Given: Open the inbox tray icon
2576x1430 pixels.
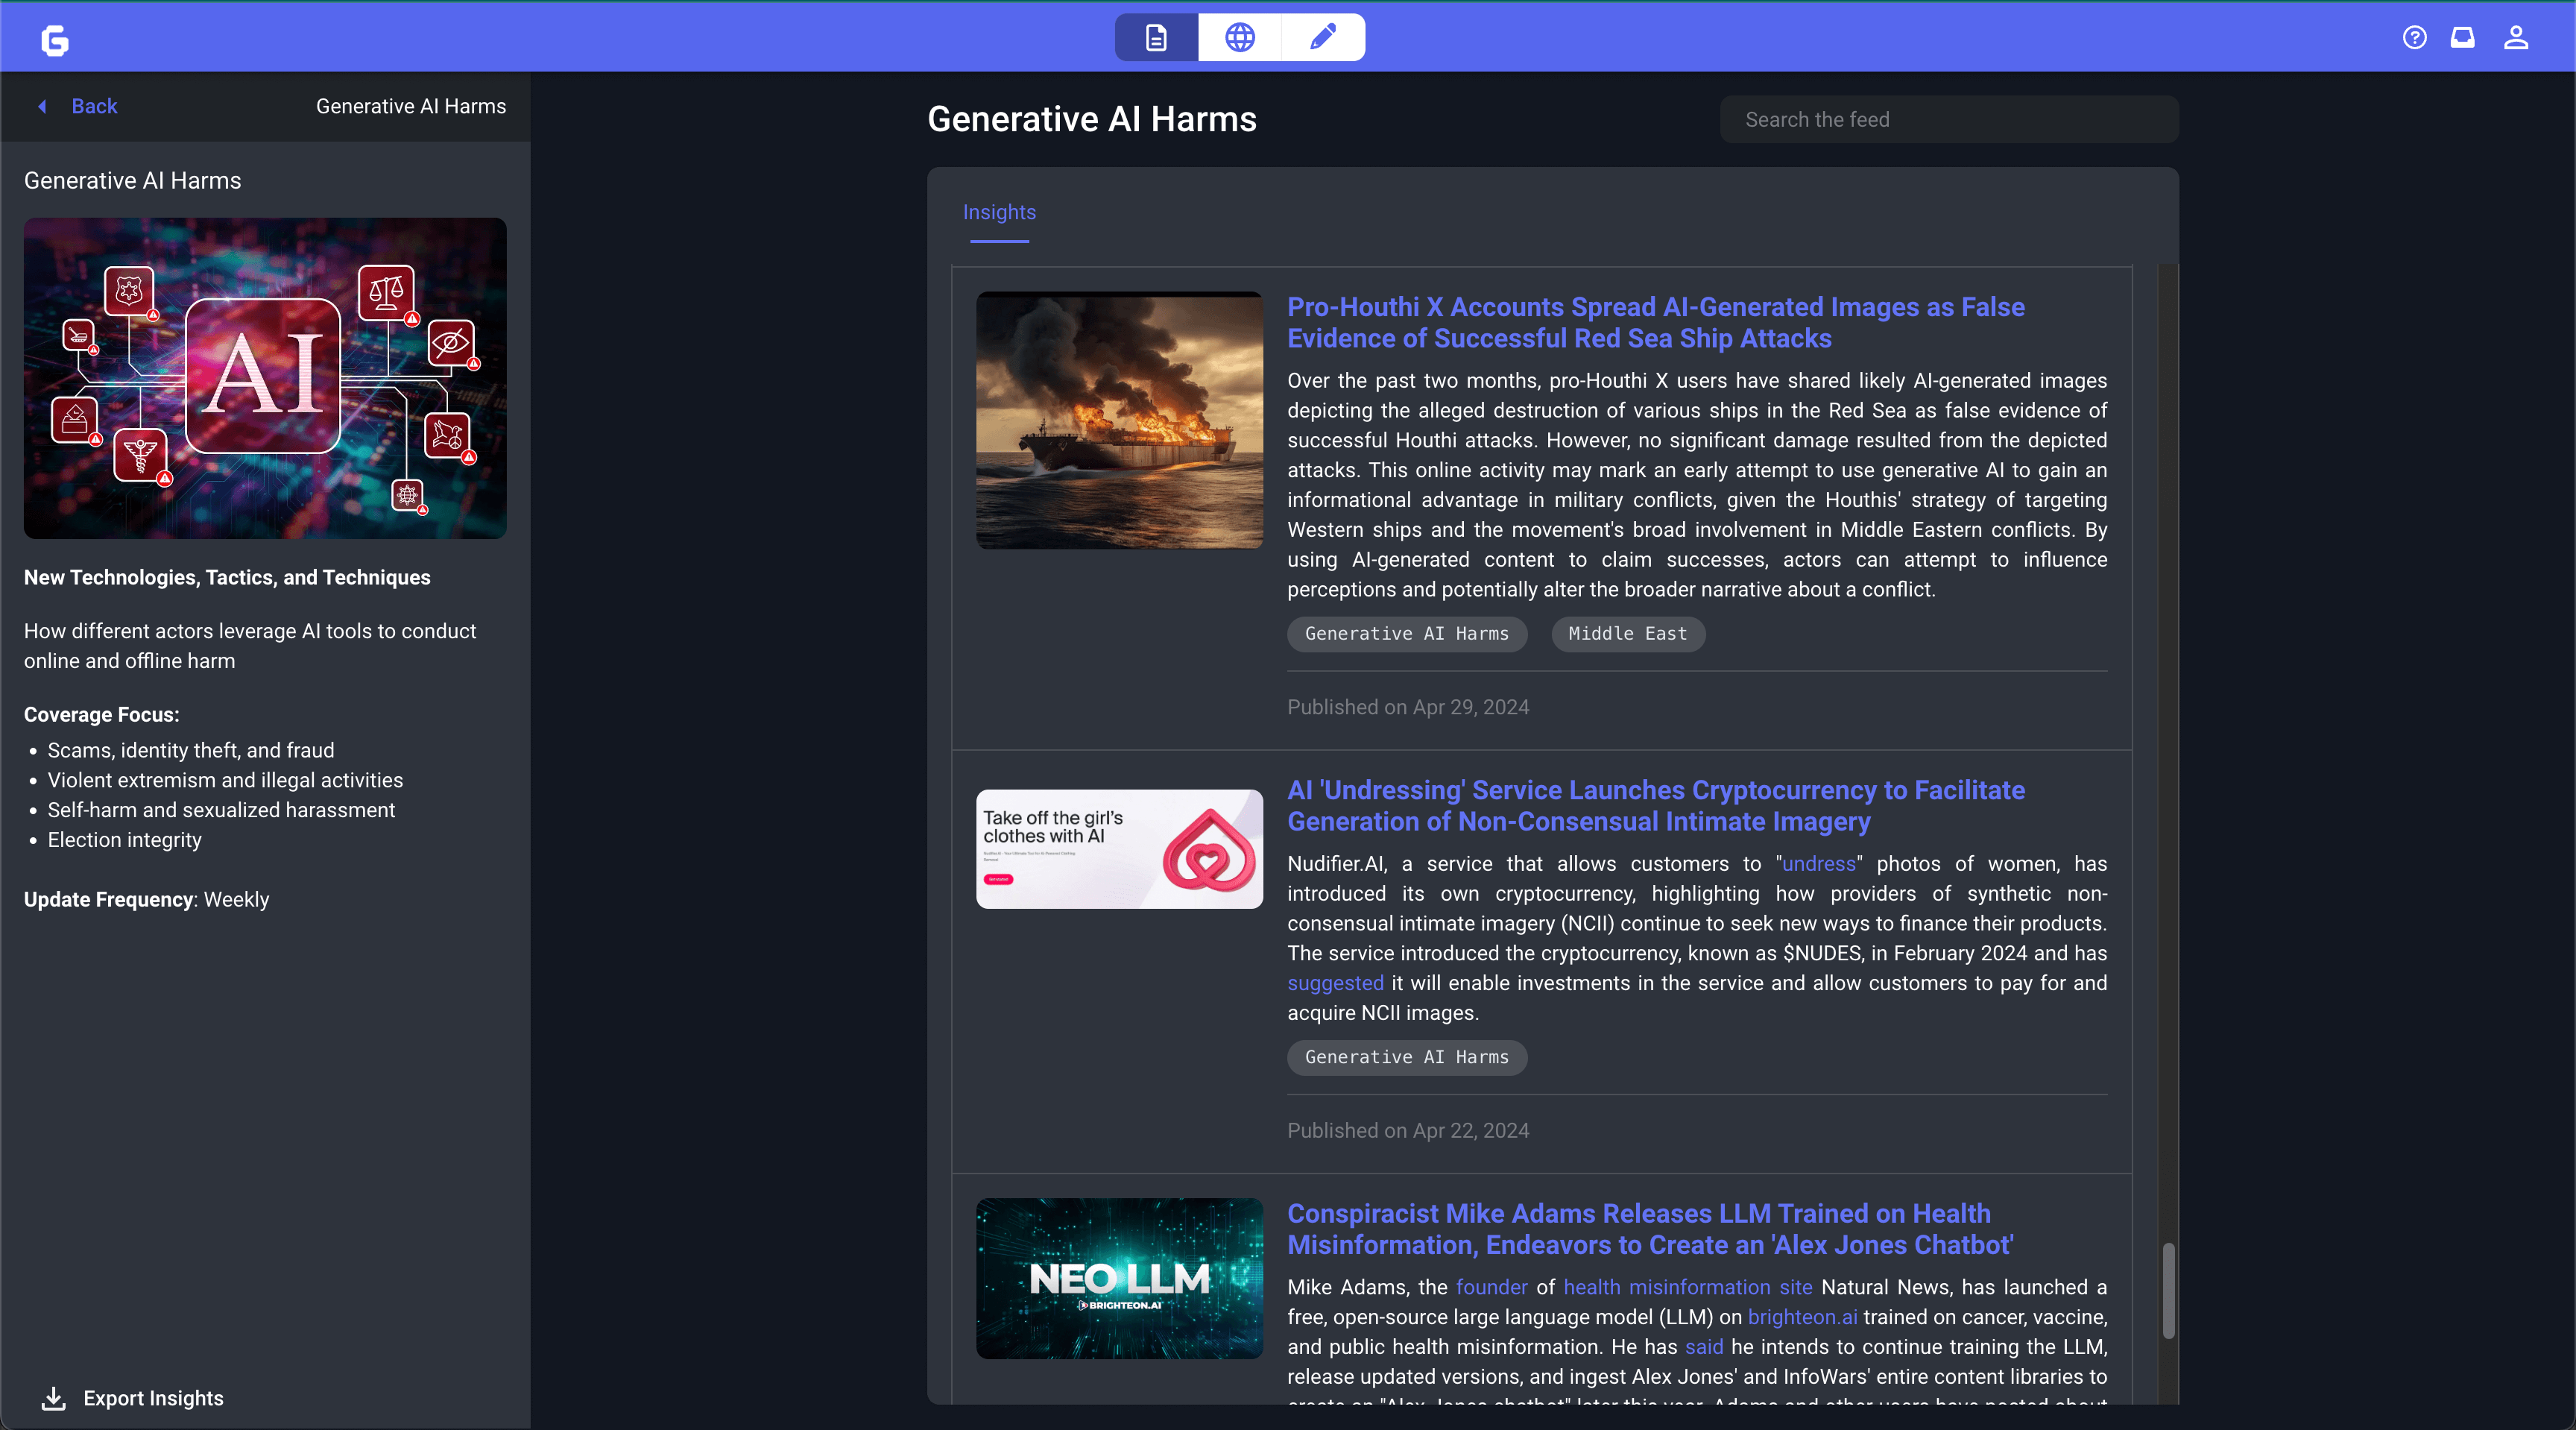Looking at the screenshot, I should coord(2463,38).
